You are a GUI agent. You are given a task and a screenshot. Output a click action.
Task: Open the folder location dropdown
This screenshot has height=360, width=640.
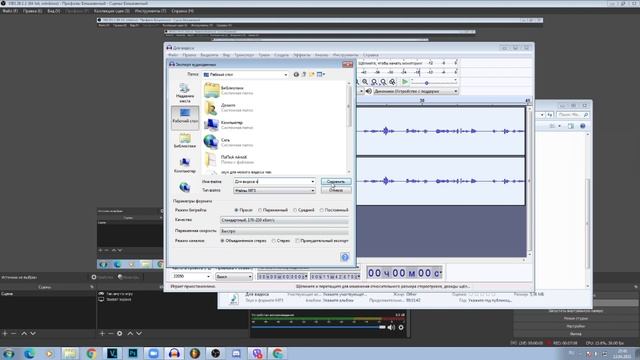[x=245, y=75]
